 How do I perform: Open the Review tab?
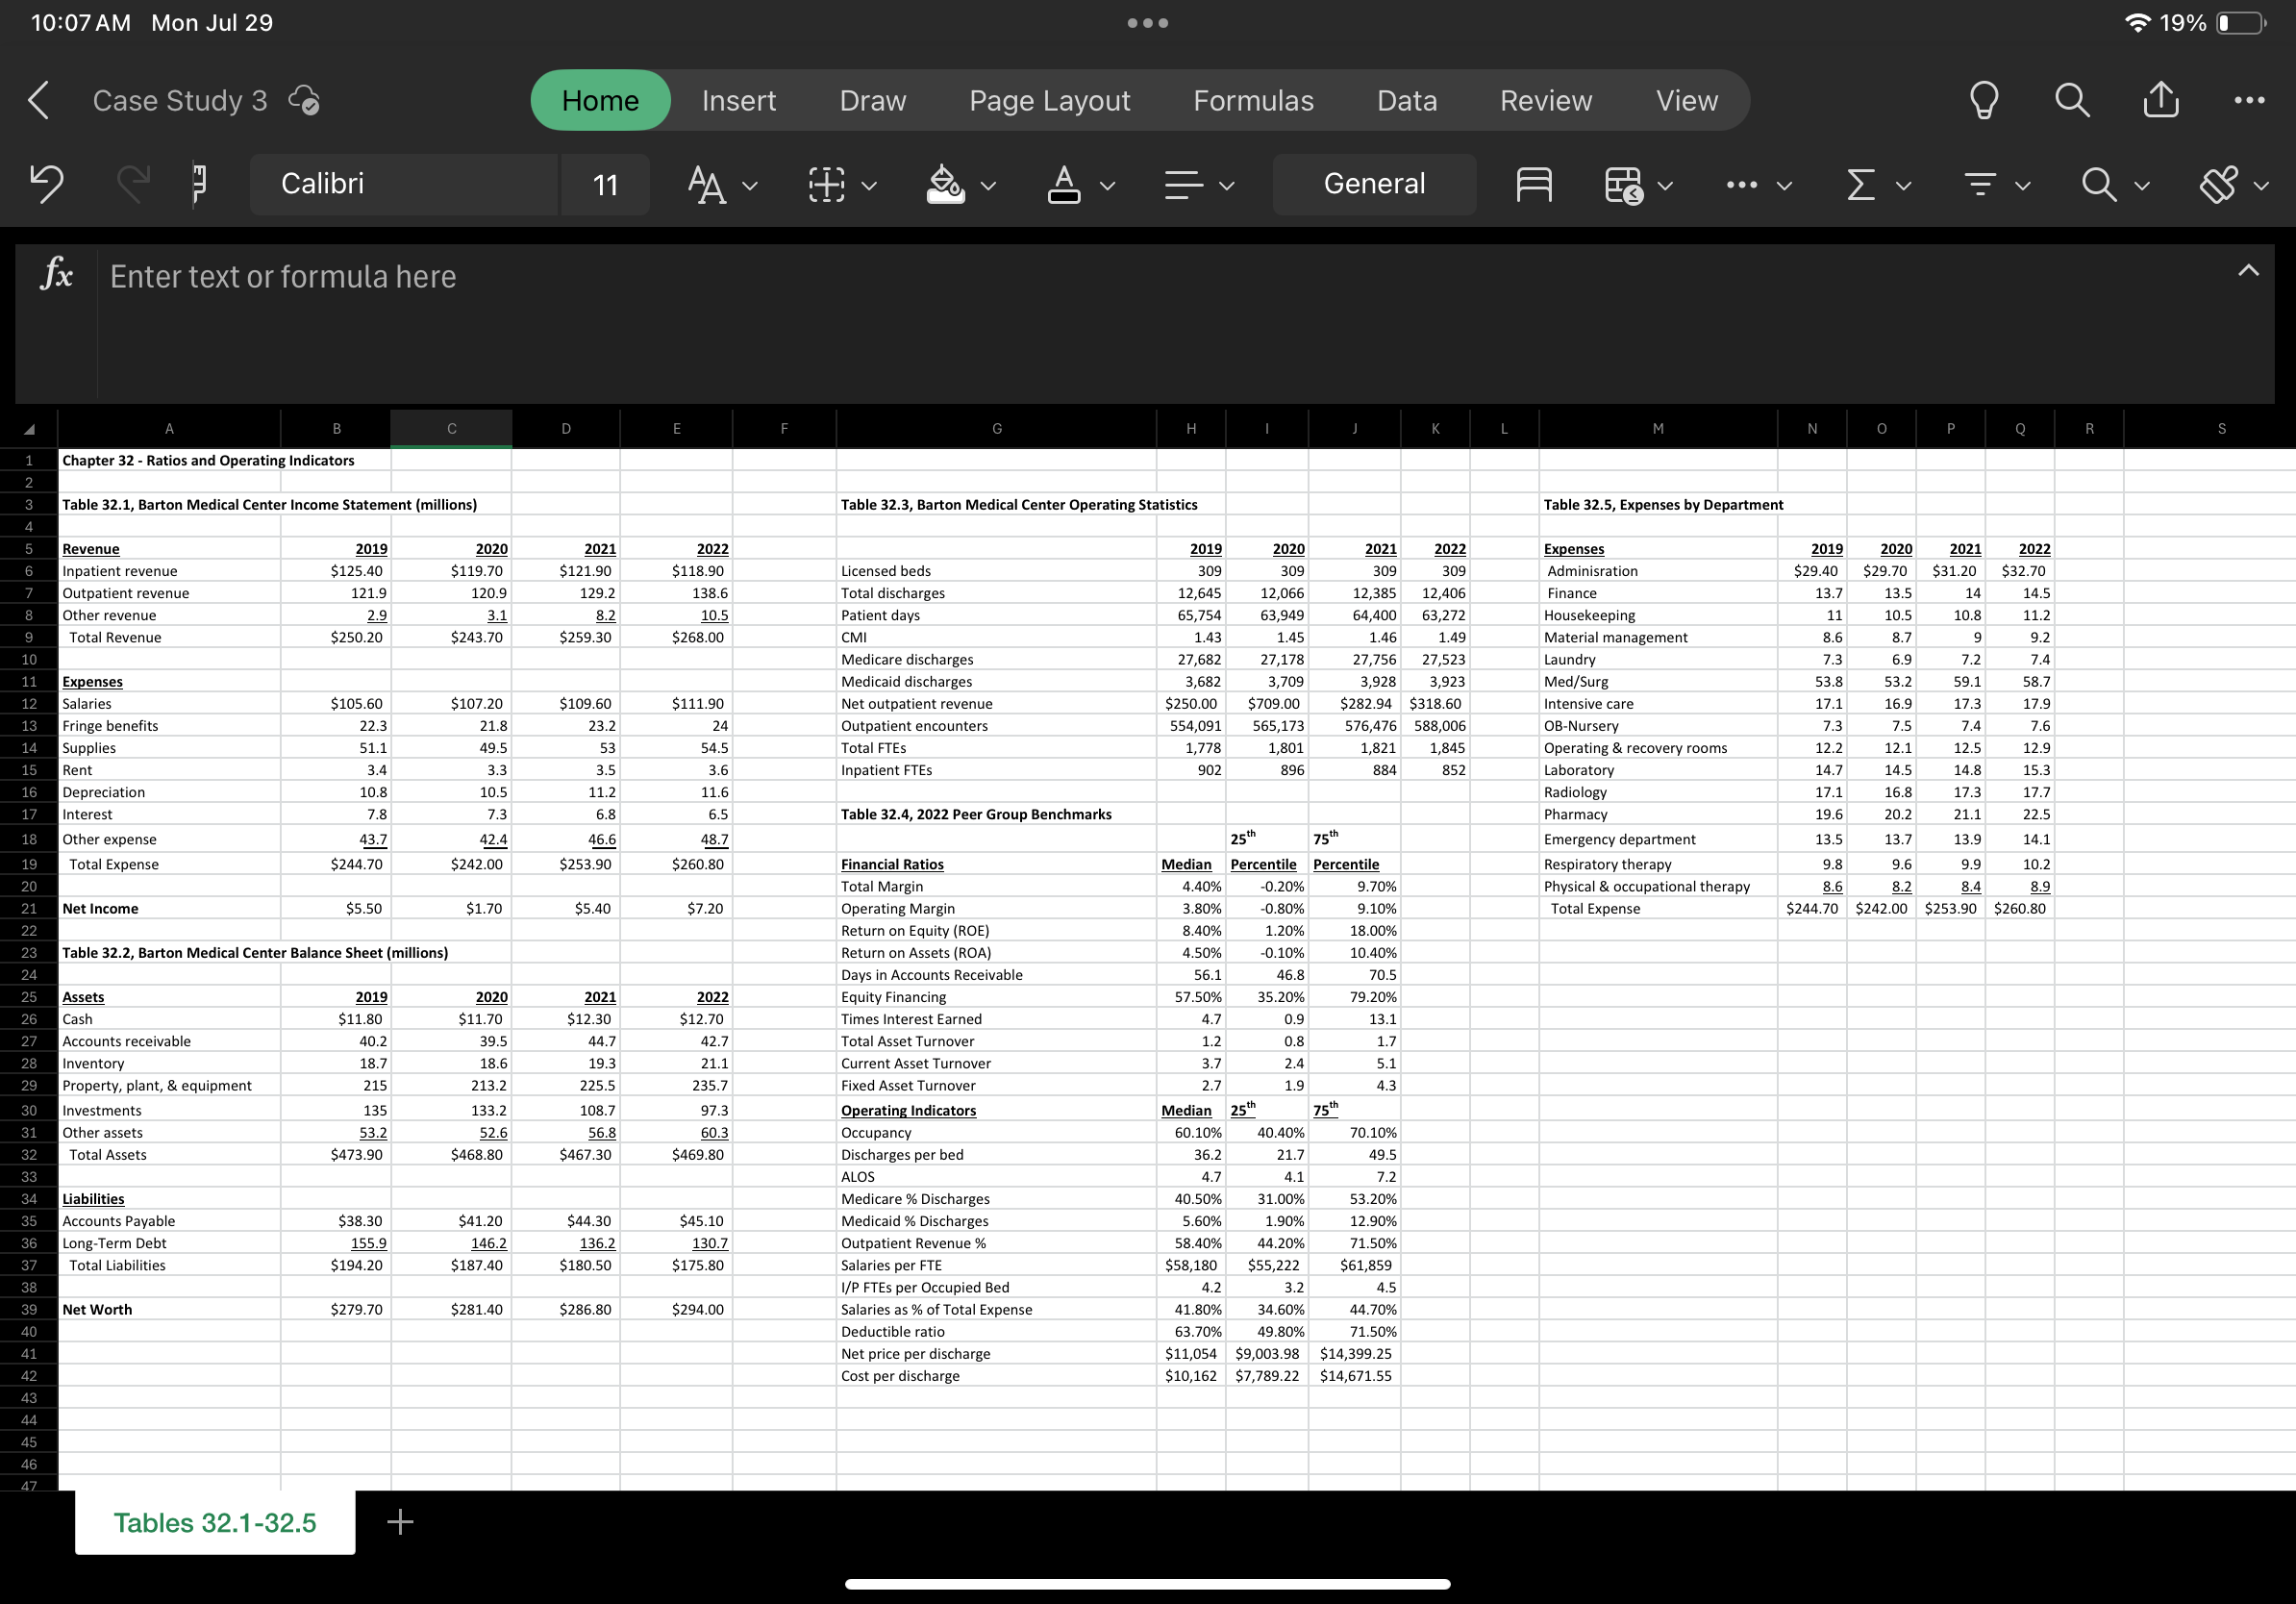tap(1544, 100)
